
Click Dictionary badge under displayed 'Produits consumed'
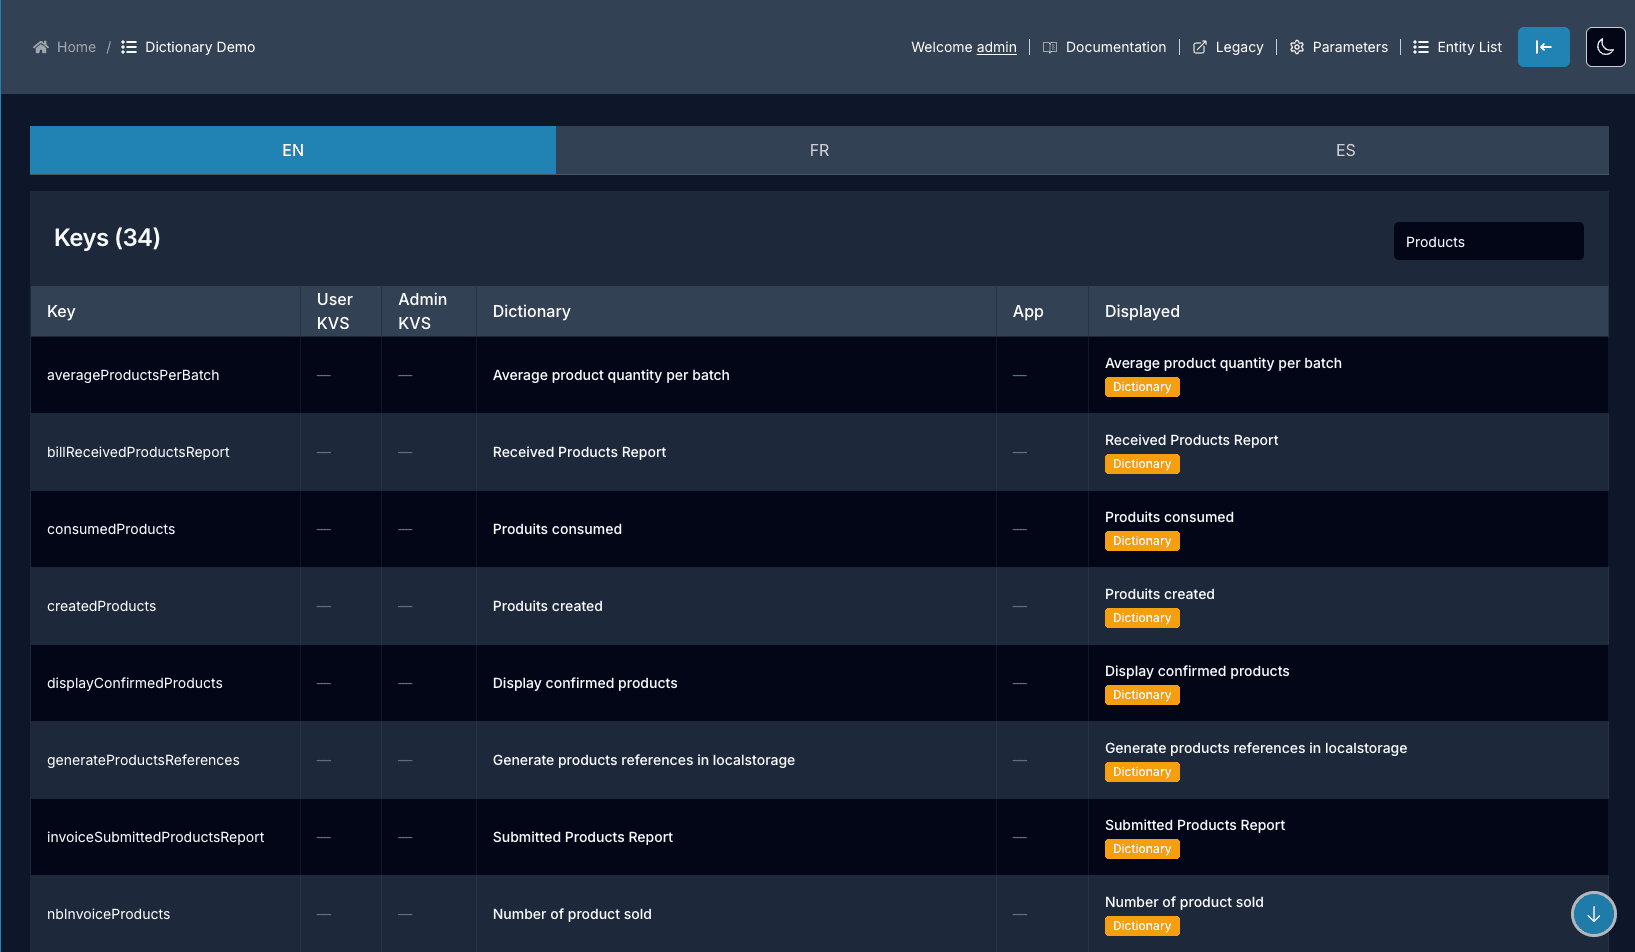1142,541
